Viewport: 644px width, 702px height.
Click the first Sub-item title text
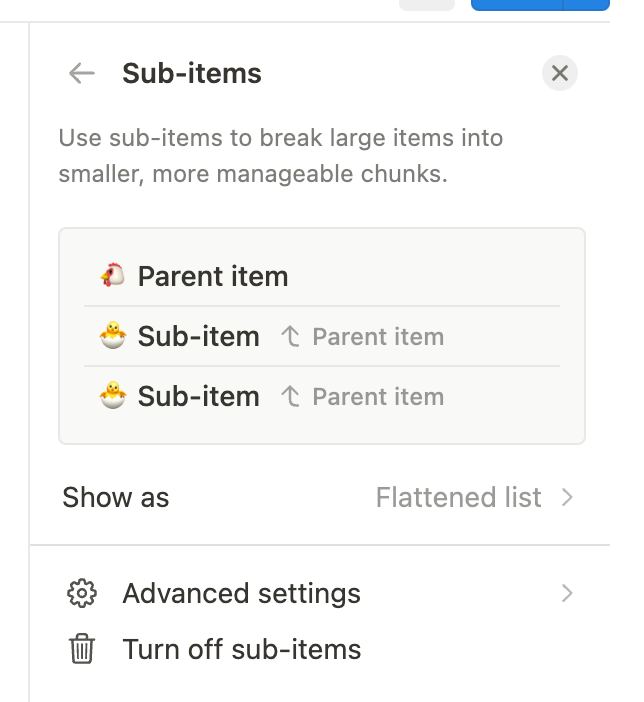pyautogui.click(x=199, y=336)
